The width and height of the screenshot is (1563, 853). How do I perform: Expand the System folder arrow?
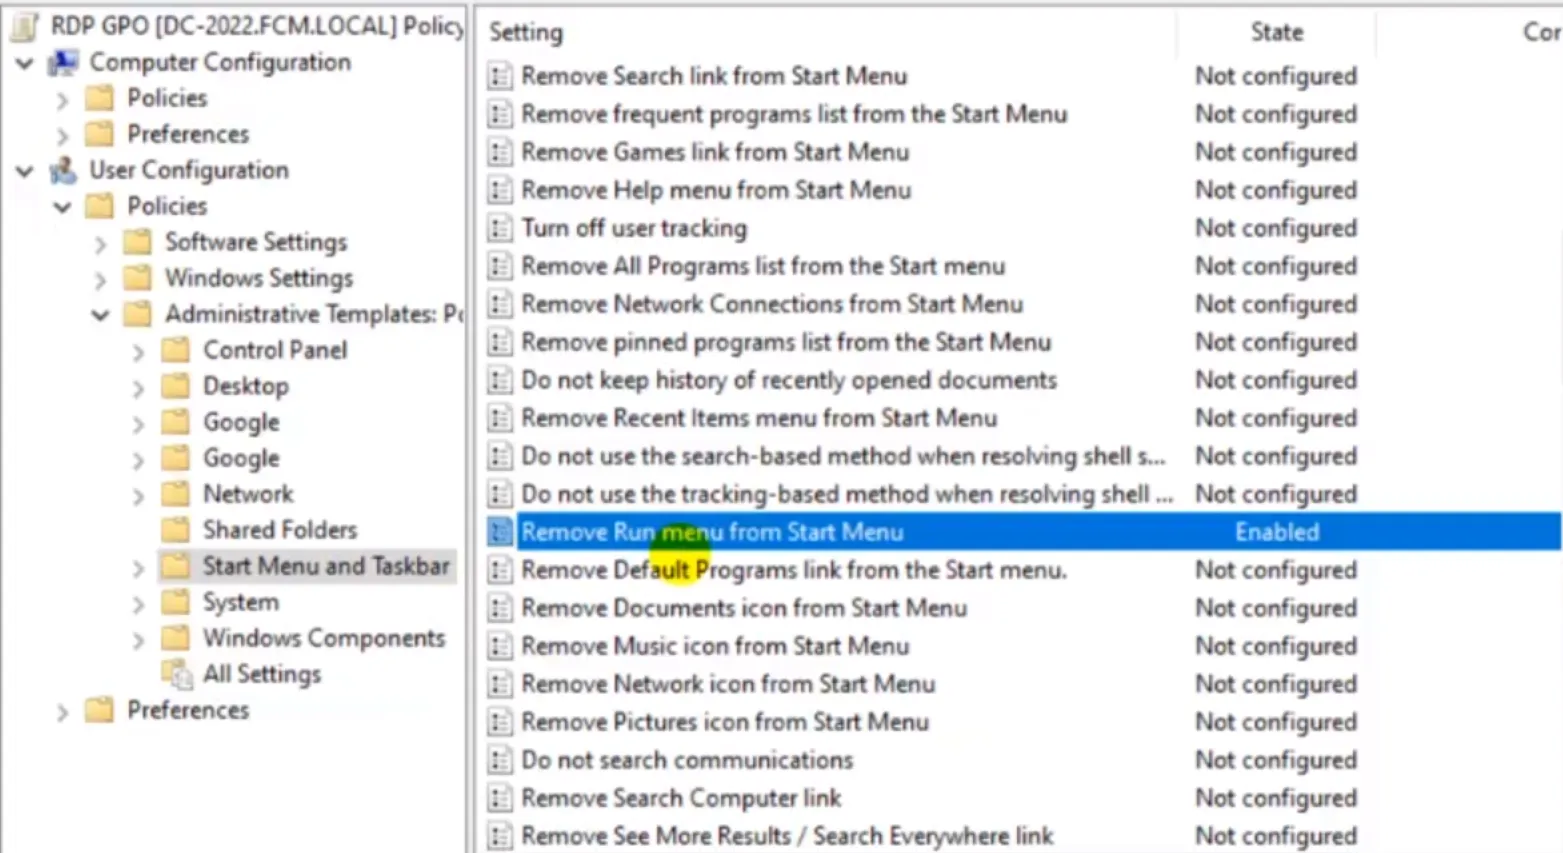tap(138, 604)
